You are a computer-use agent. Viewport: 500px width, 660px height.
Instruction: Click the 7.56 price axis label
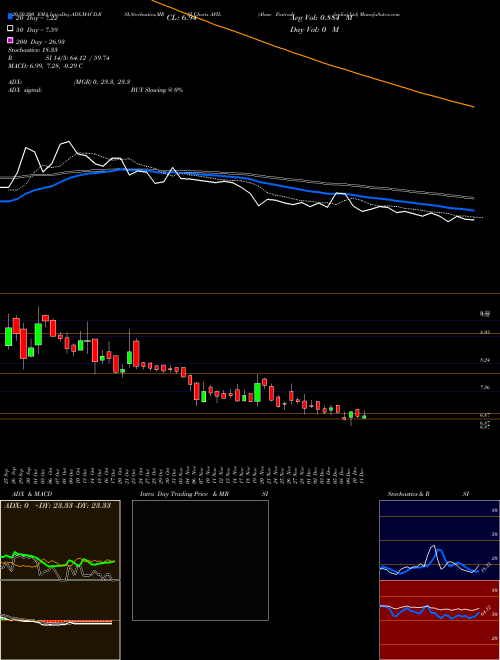click(484, 388)
